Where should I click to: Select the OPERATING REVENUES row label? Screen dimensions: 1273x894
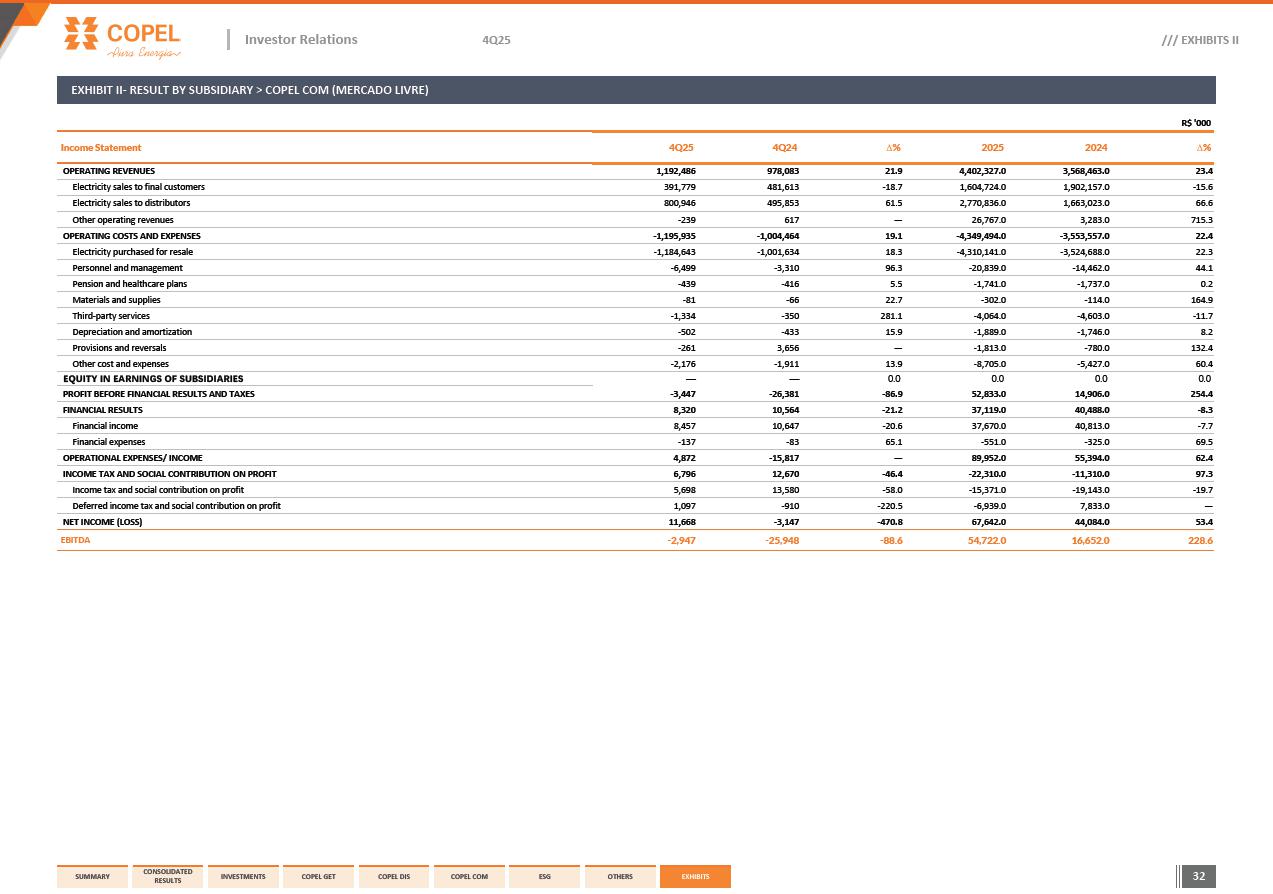109,171
